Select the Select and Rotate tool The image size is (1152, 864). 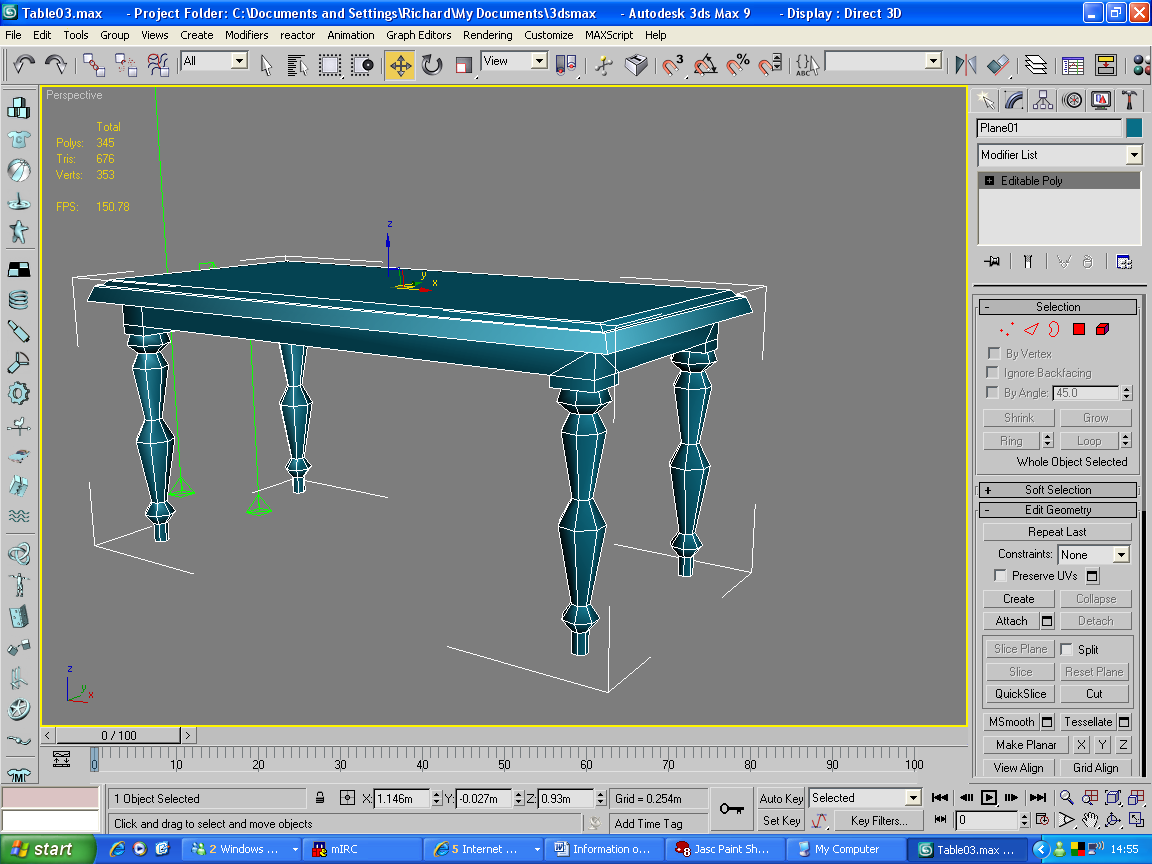432,65
